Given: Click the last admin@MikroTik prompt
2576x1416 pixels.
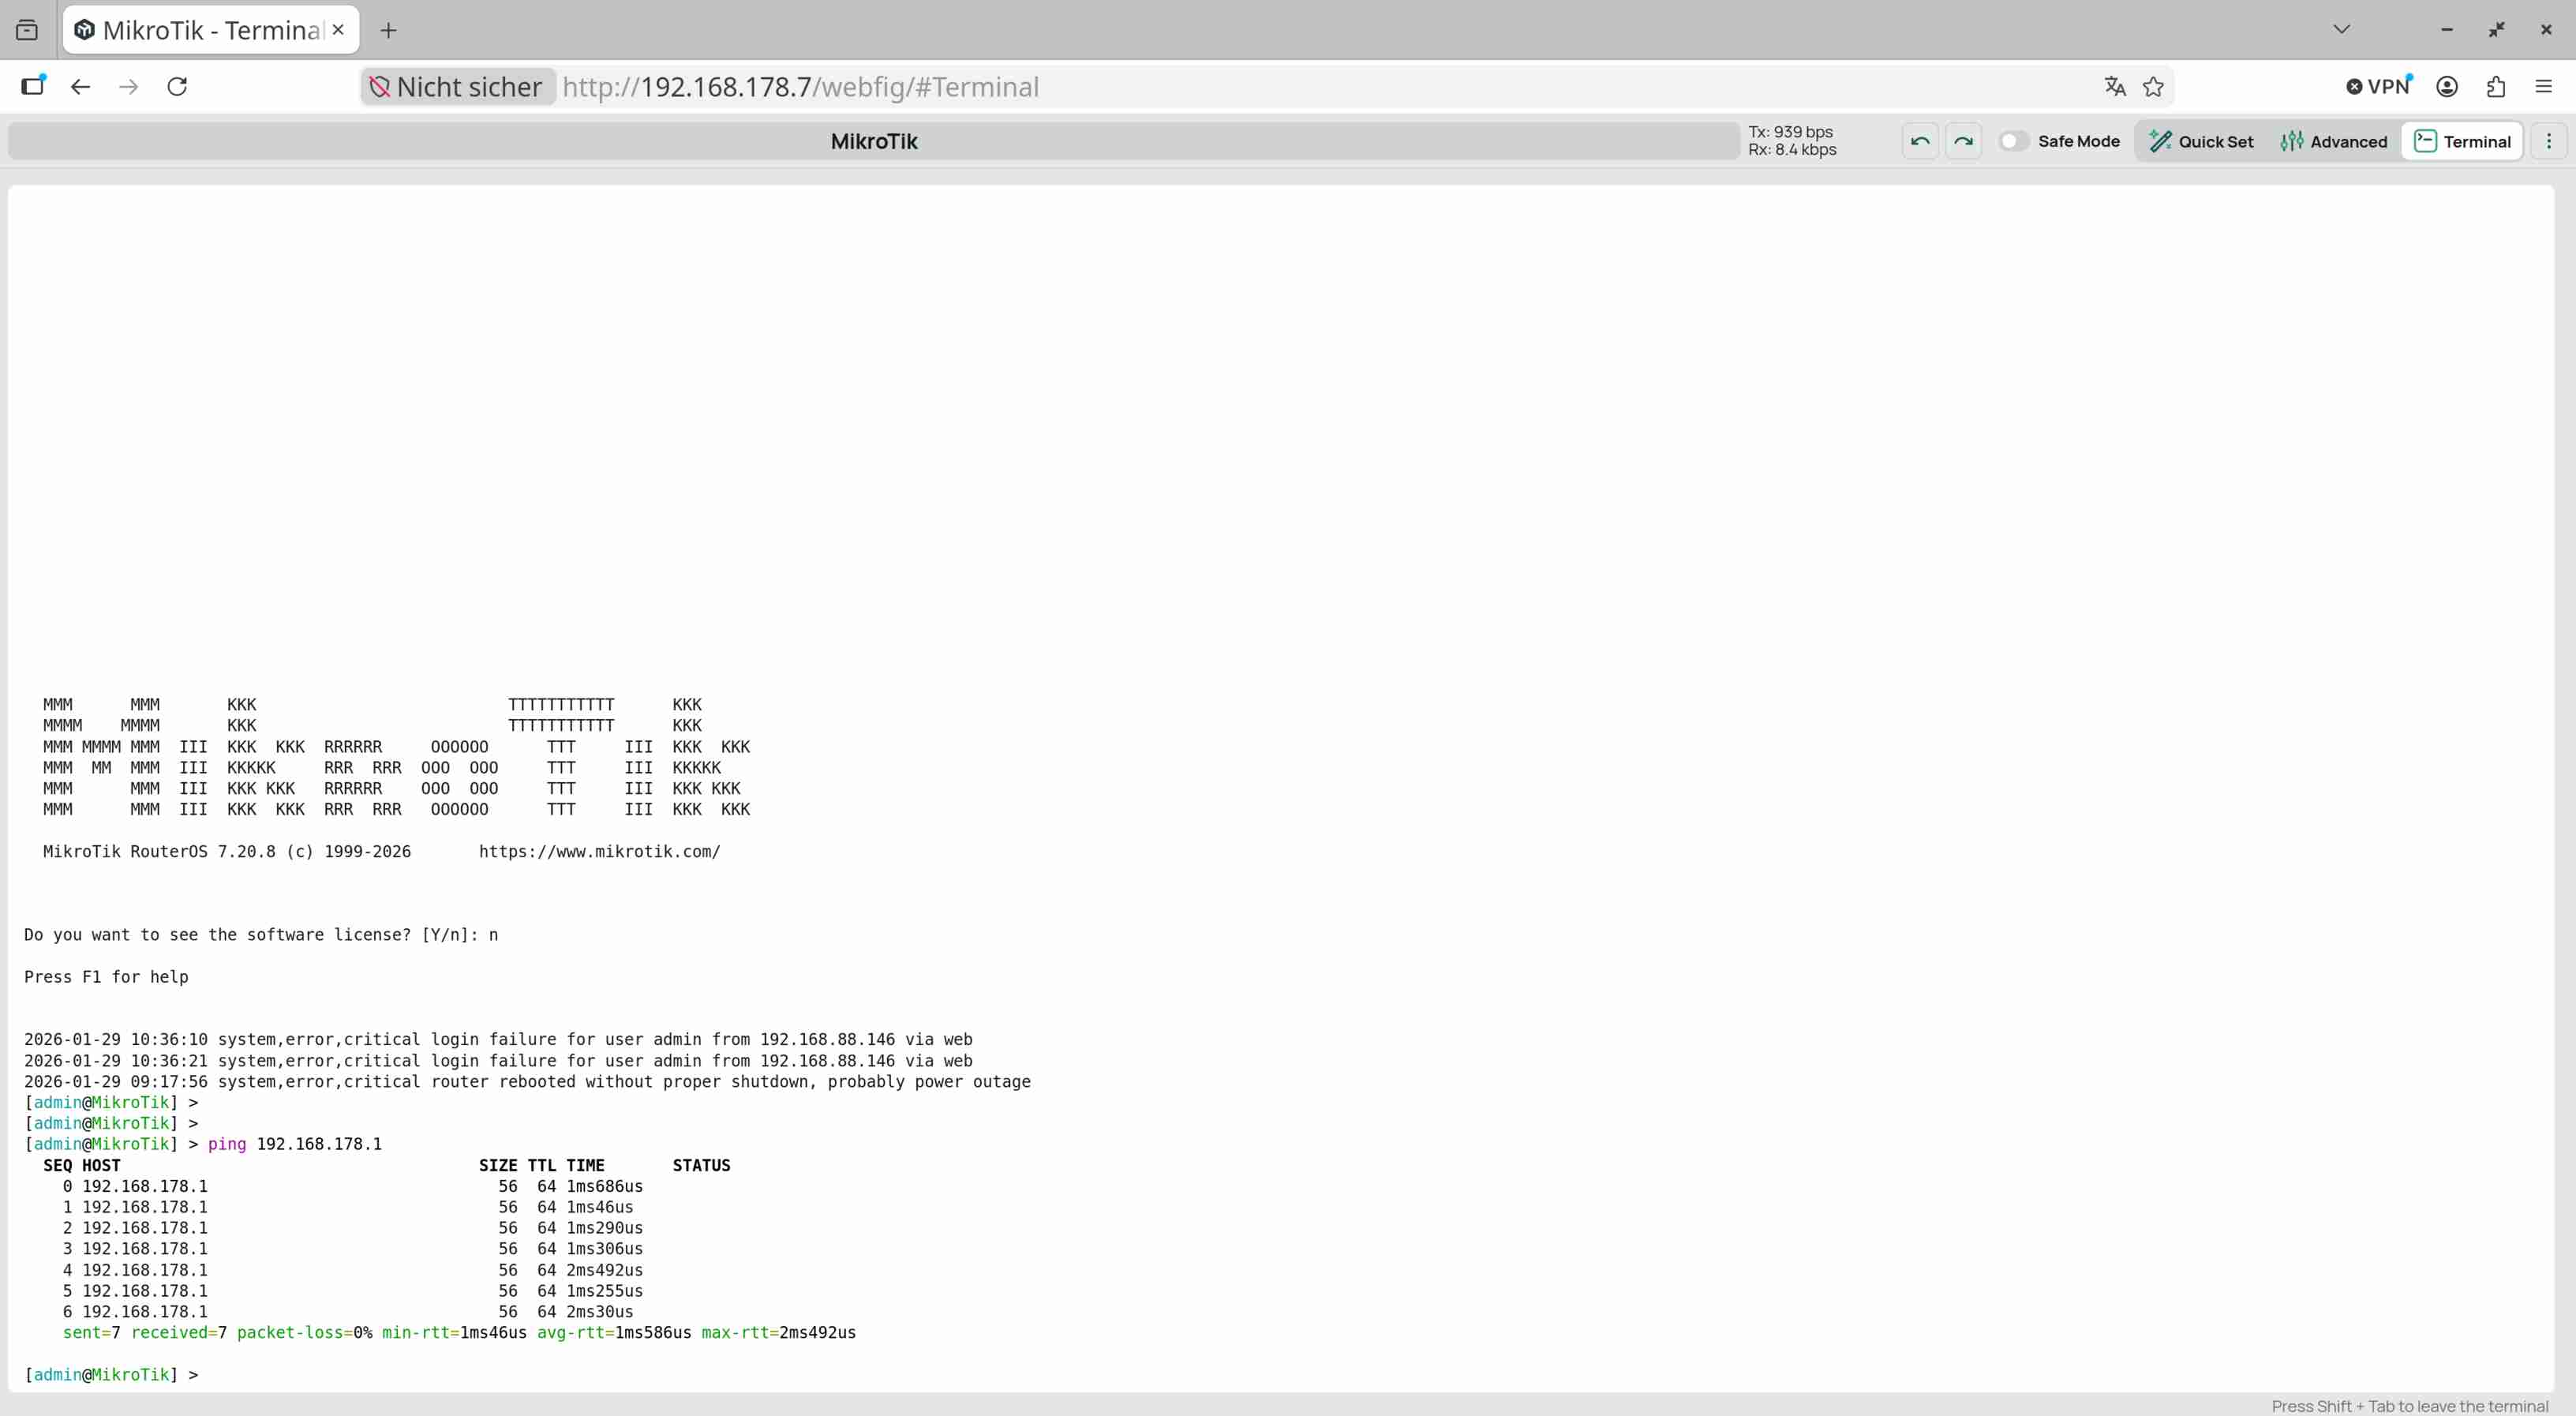Looking at the screenshot, I should tap(111, 1375).
